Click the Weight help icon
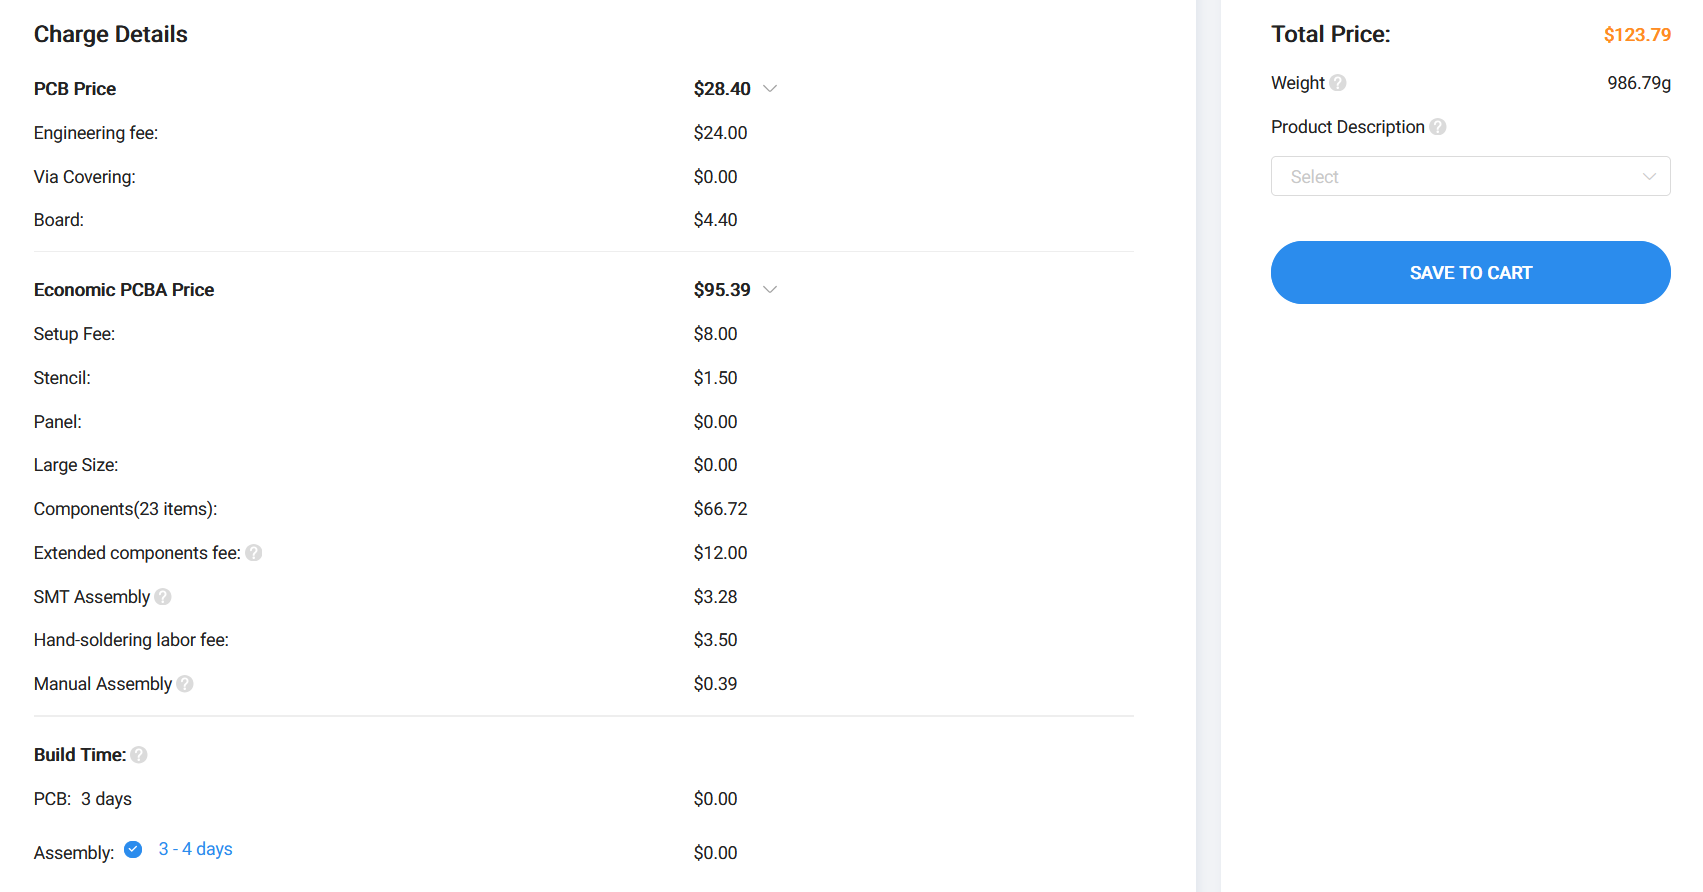Screen dimensions: 1703x892 pyautogui.click(x=1338, y=83)
